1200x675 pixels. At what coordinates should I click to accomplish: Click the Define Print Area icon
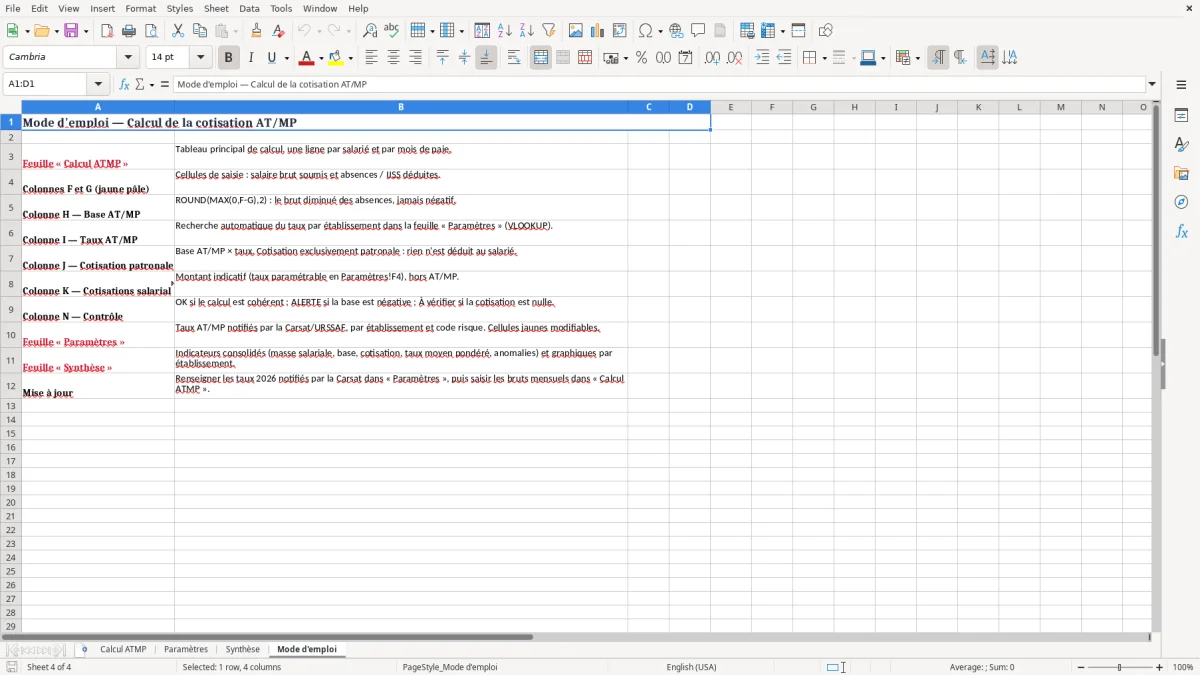[747, 31]
